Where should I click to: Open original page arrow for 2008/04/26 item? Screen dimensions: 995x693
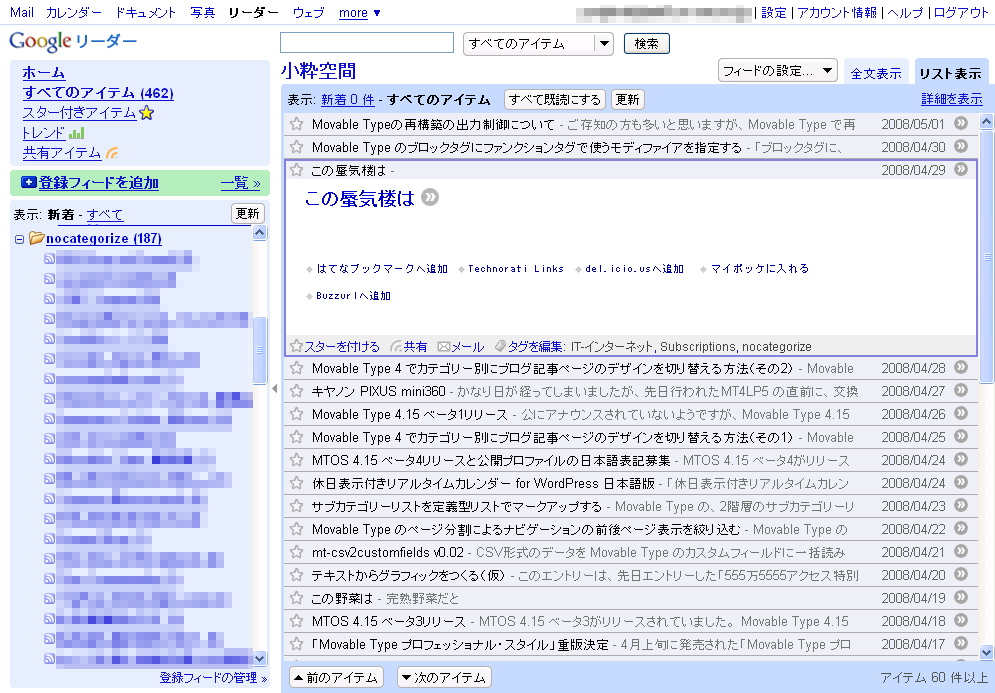coord(961,413)
